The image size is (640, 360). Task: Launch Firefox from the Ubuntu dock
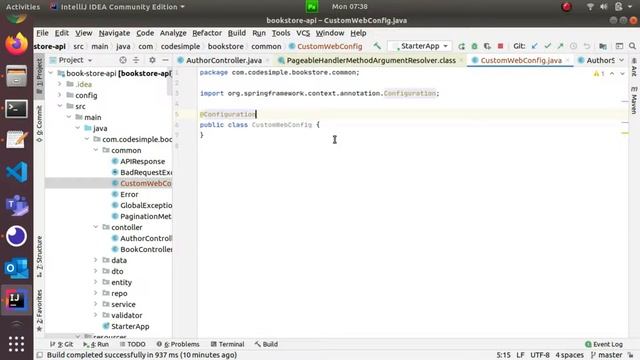(x=16, y=44)
